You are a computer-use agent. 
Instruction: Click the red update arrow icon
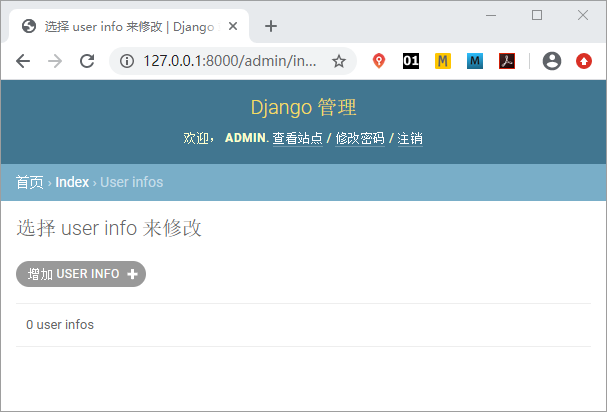click(584, 61)
